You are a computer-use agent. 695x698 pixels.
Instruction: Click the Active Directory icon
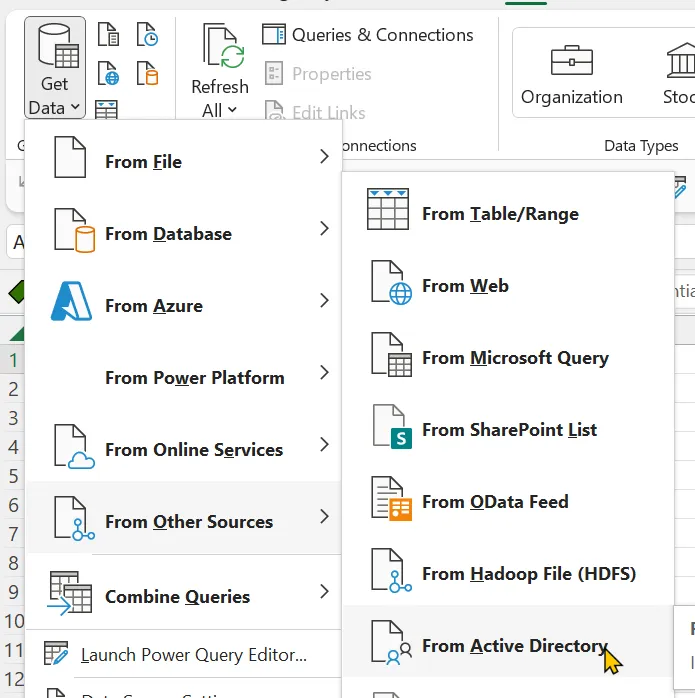pyautogui.click(x=391, y=642)
